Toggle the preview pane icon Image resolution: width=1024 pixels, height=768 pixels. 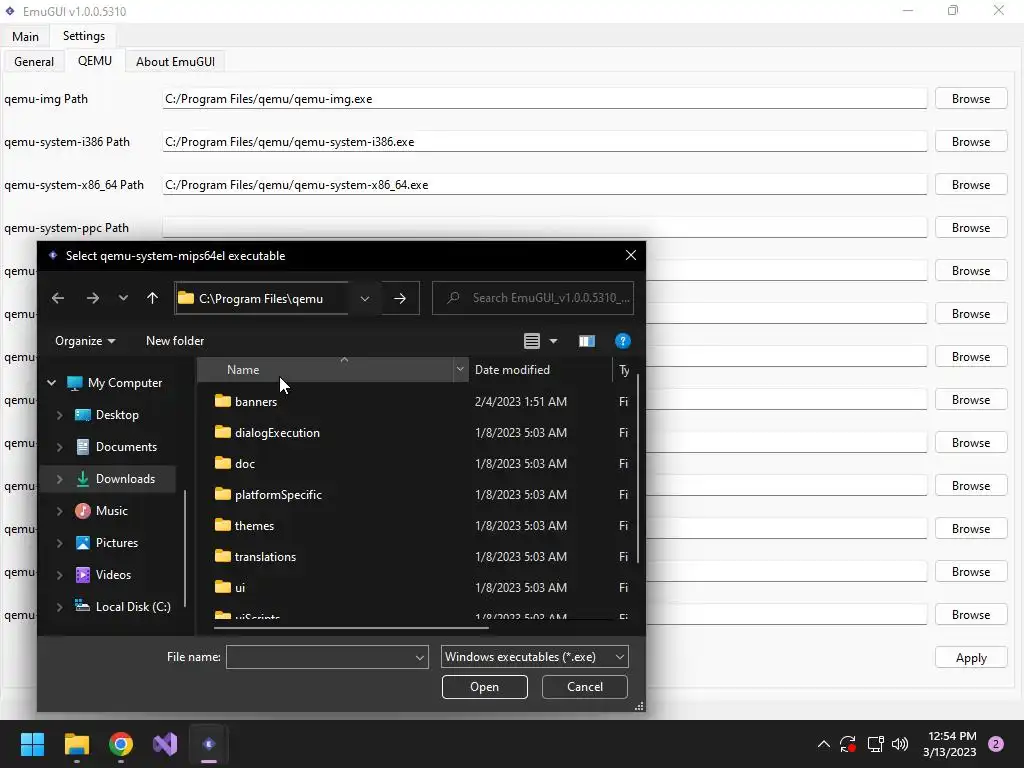[x=586, y=341]
